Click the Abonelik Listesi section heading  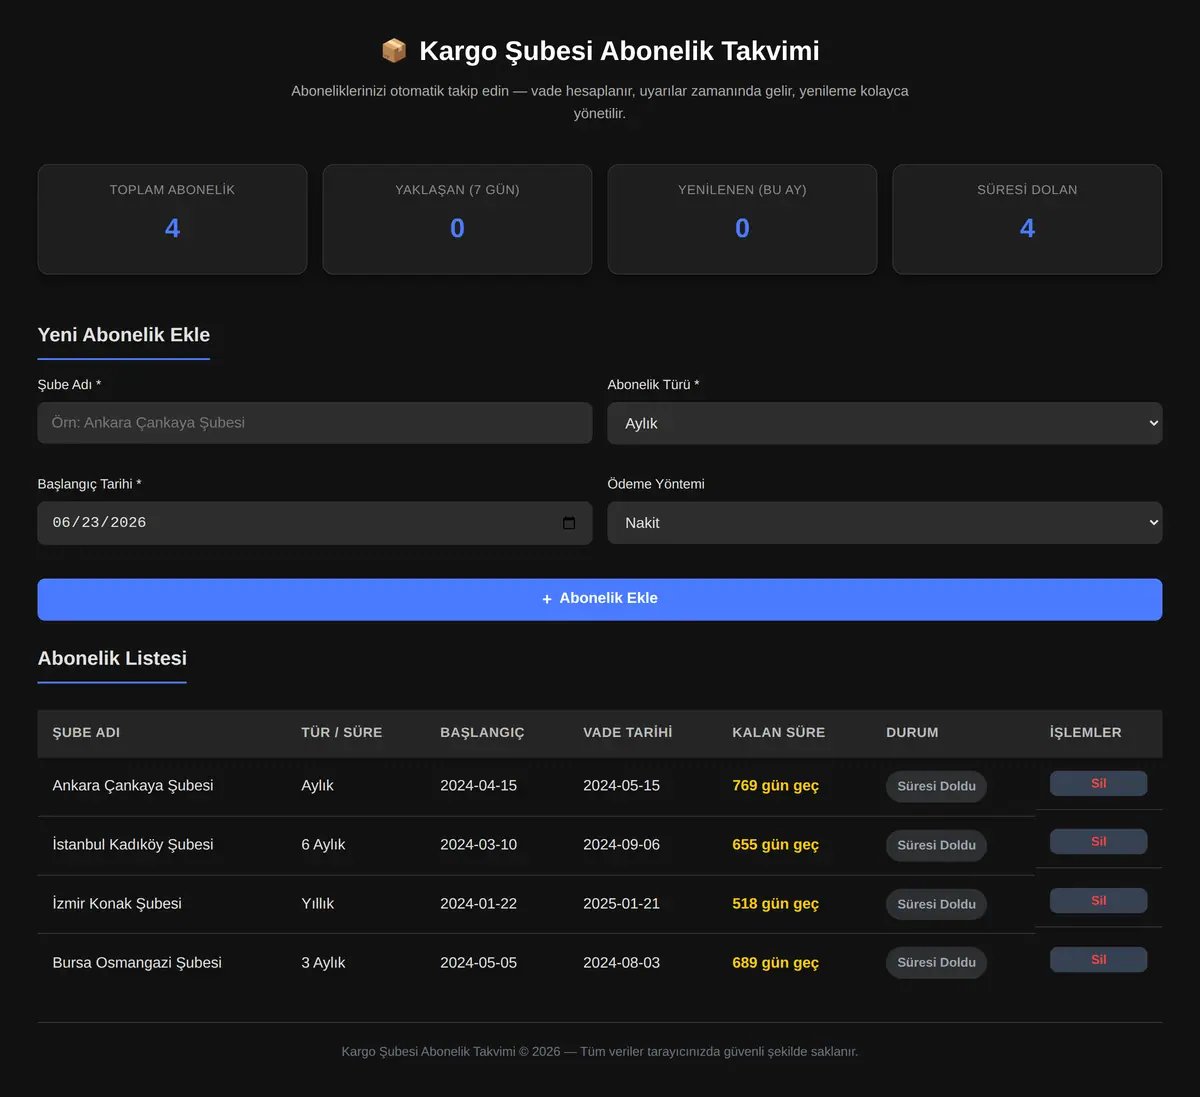(112, 658)
